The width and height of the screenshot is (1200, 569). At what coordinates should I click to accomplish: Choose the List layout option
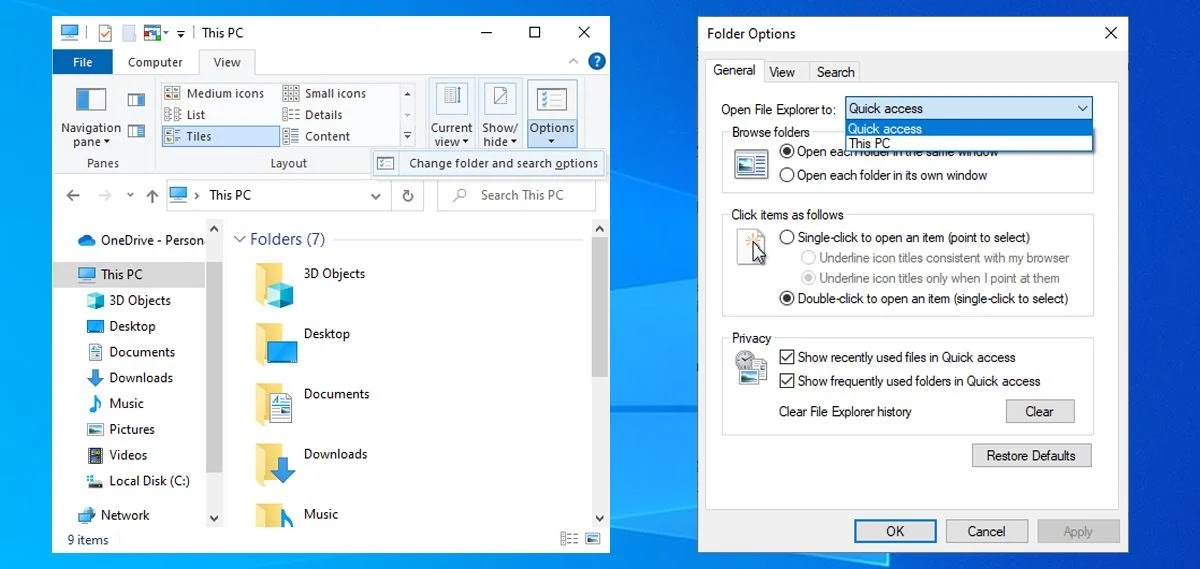186,115
